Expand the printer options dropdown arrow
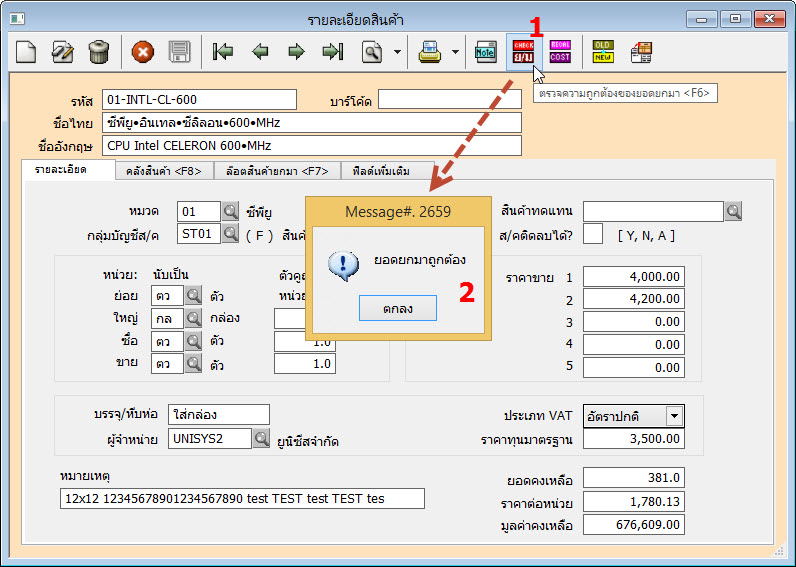 click(x=456, y=51)
